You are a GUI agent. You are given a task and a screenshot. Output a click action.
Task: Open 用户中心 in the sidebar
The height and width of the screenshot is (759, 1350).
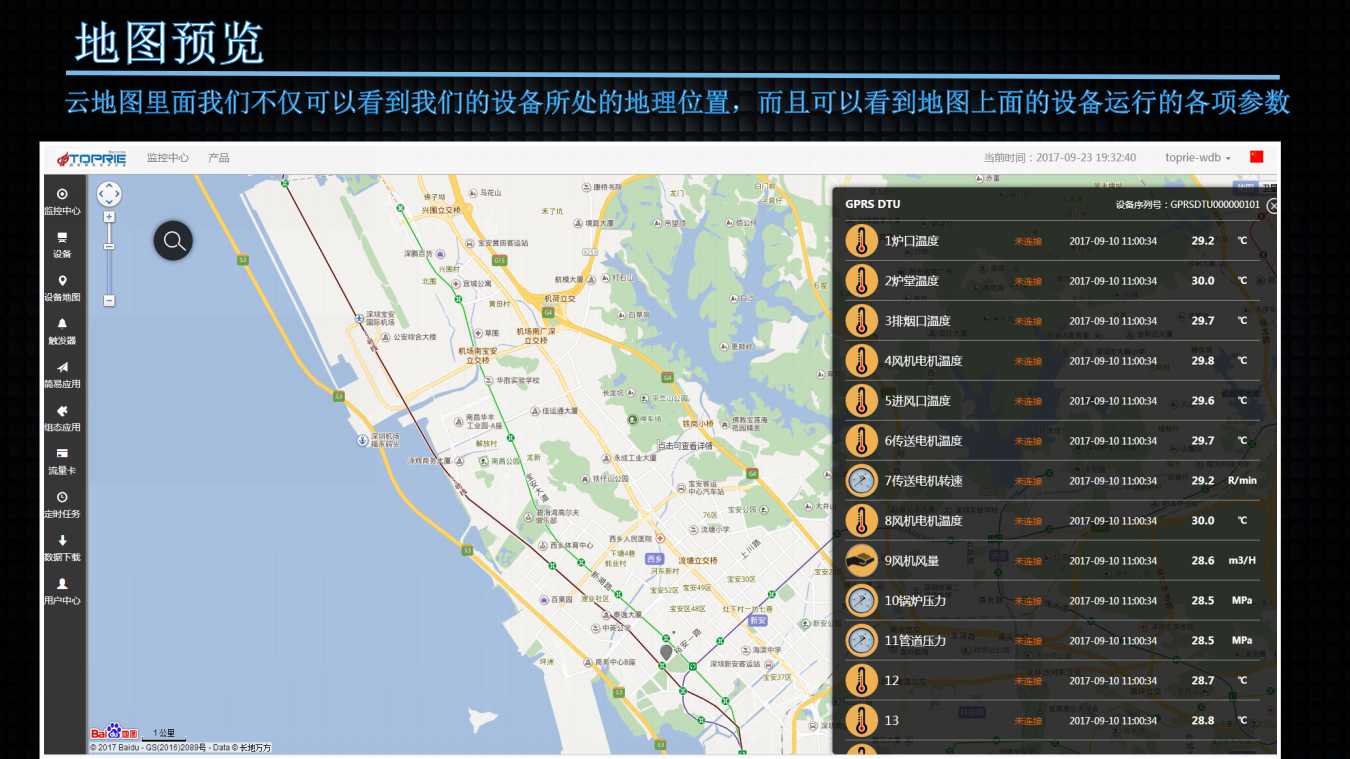62,590
